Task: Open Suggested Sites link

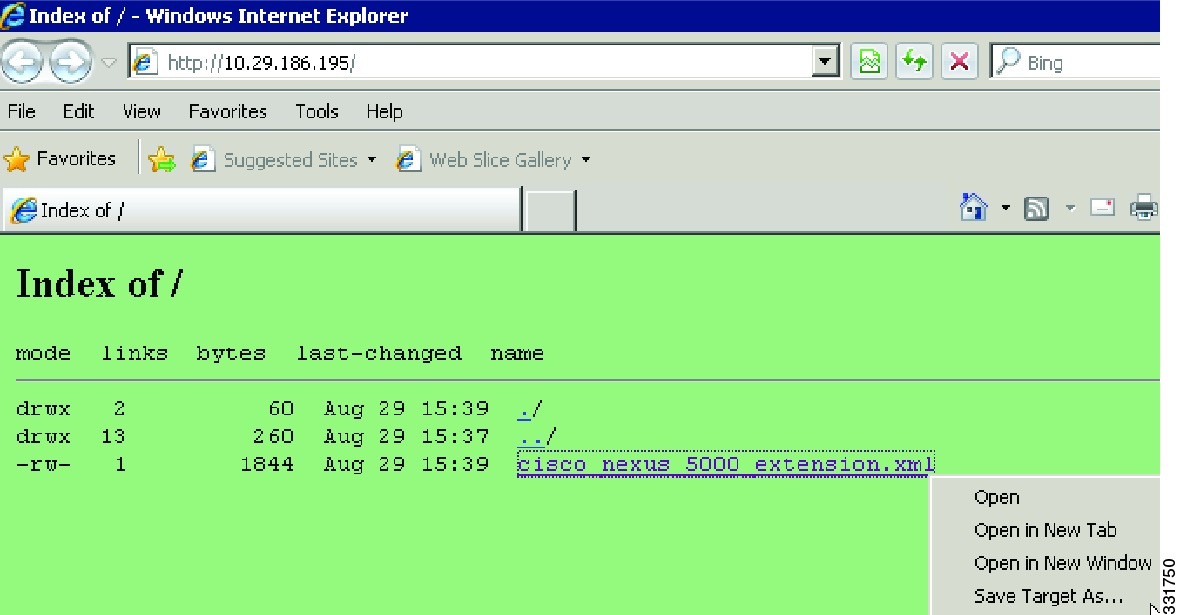Action: [274, 160]
